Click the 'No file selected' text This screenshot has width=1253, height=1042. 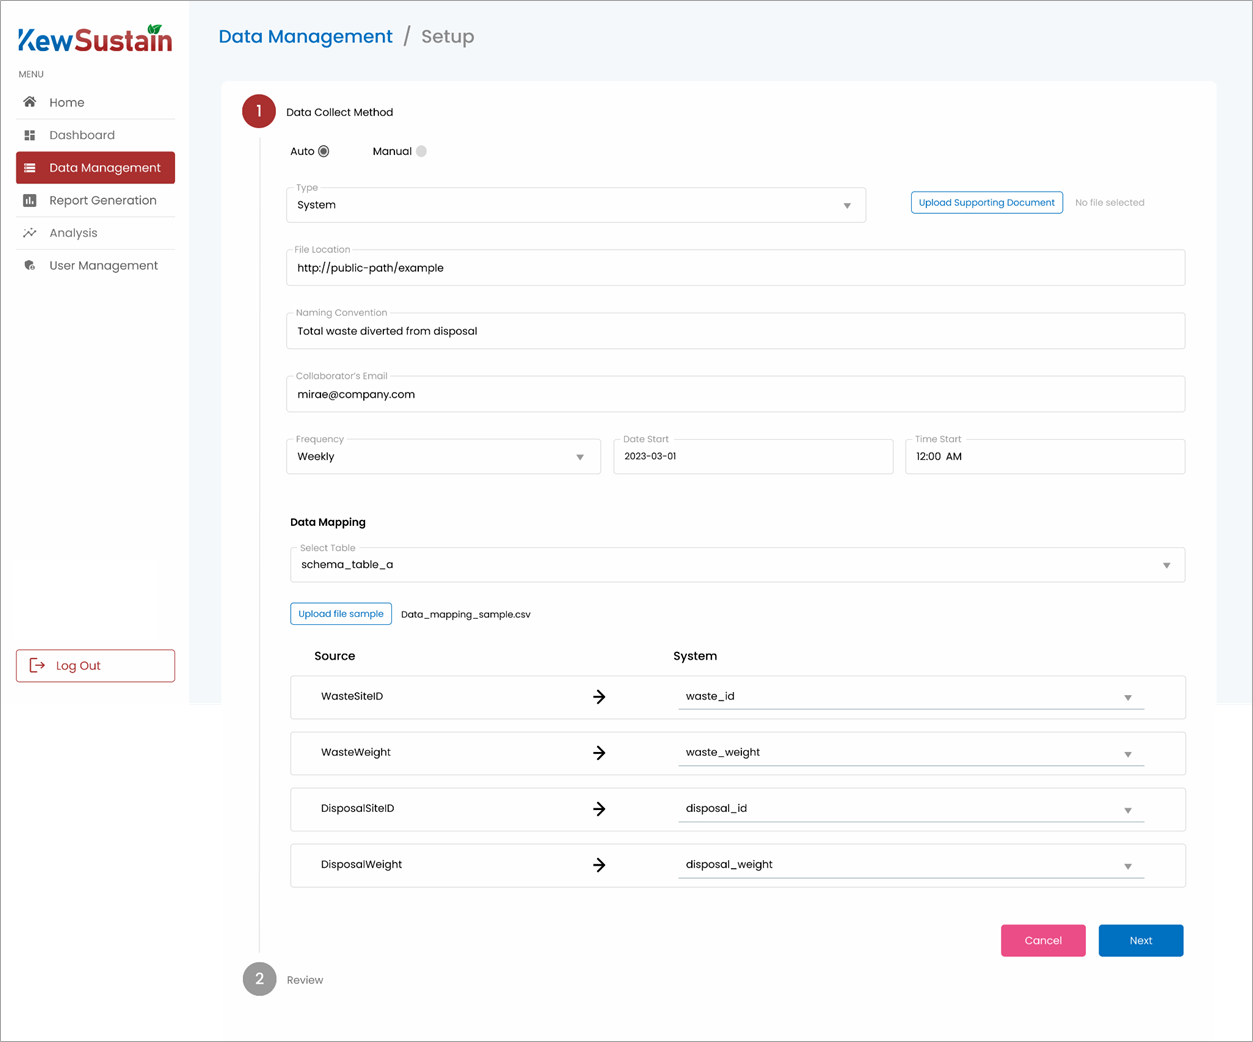tap(1110, 203)
